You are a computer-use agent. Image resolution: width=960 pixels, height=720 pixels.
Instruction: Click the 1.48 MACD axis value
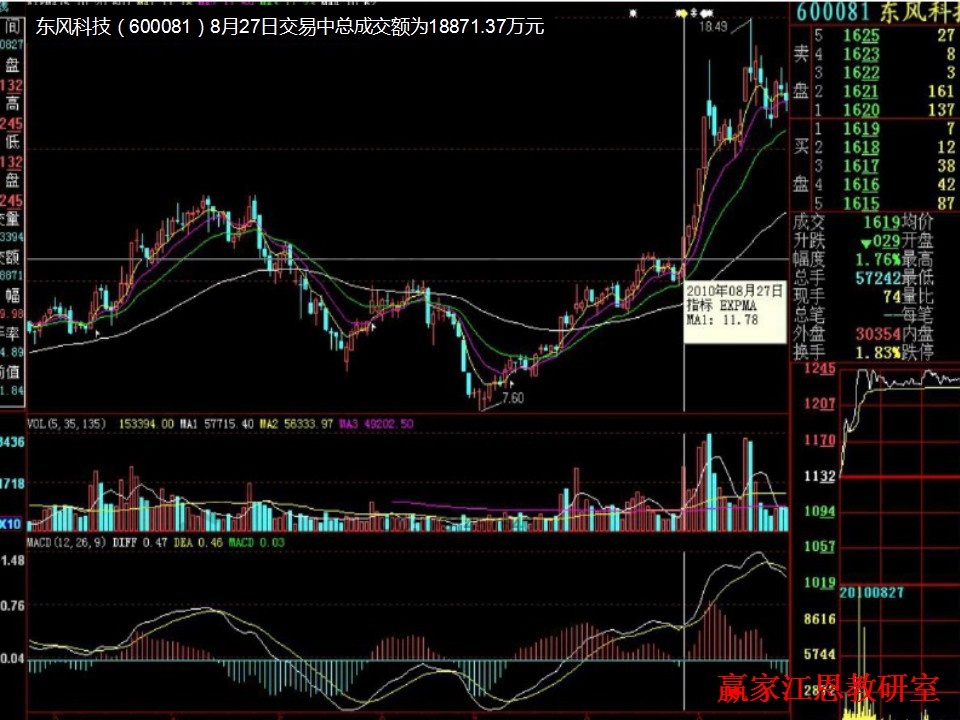13,561
